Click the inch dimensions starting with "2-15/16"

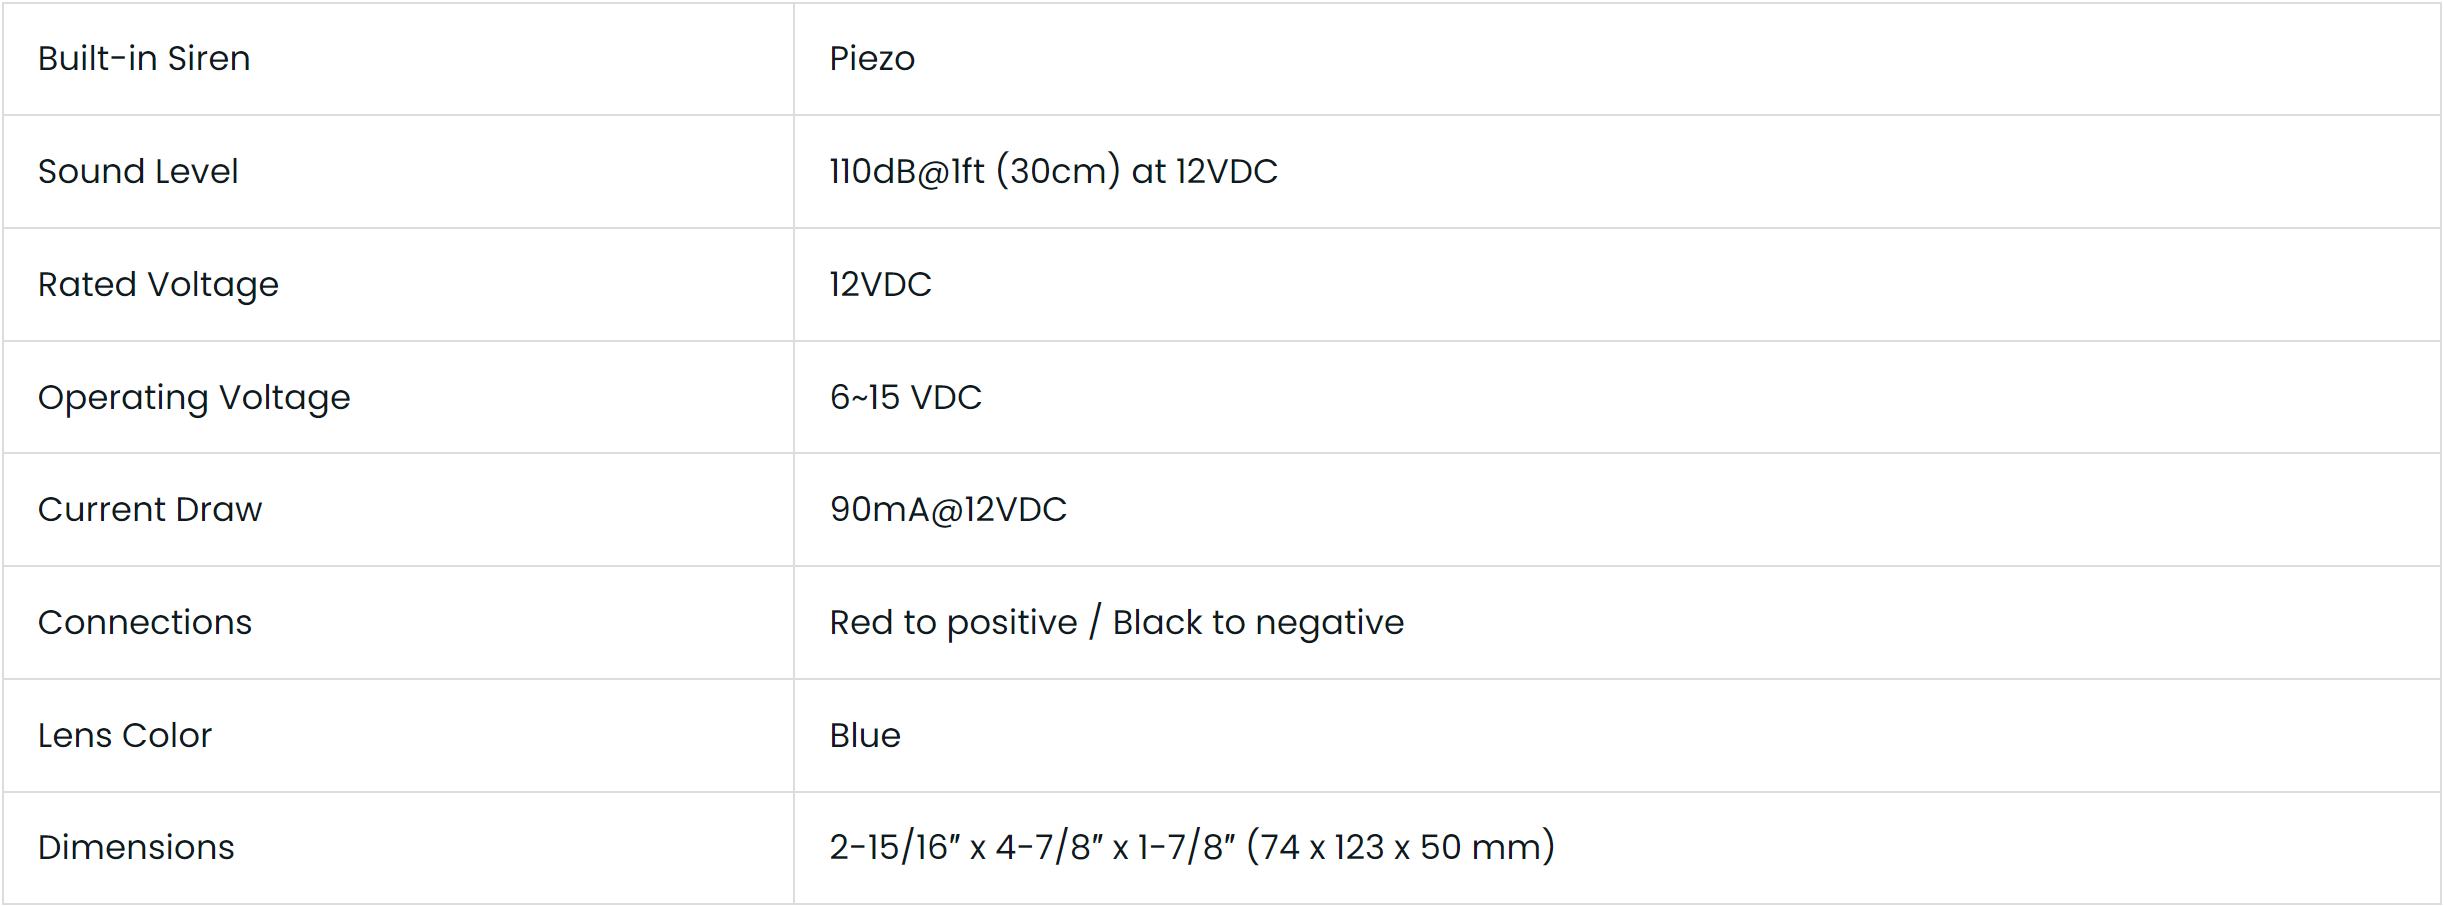point(1032,848)
